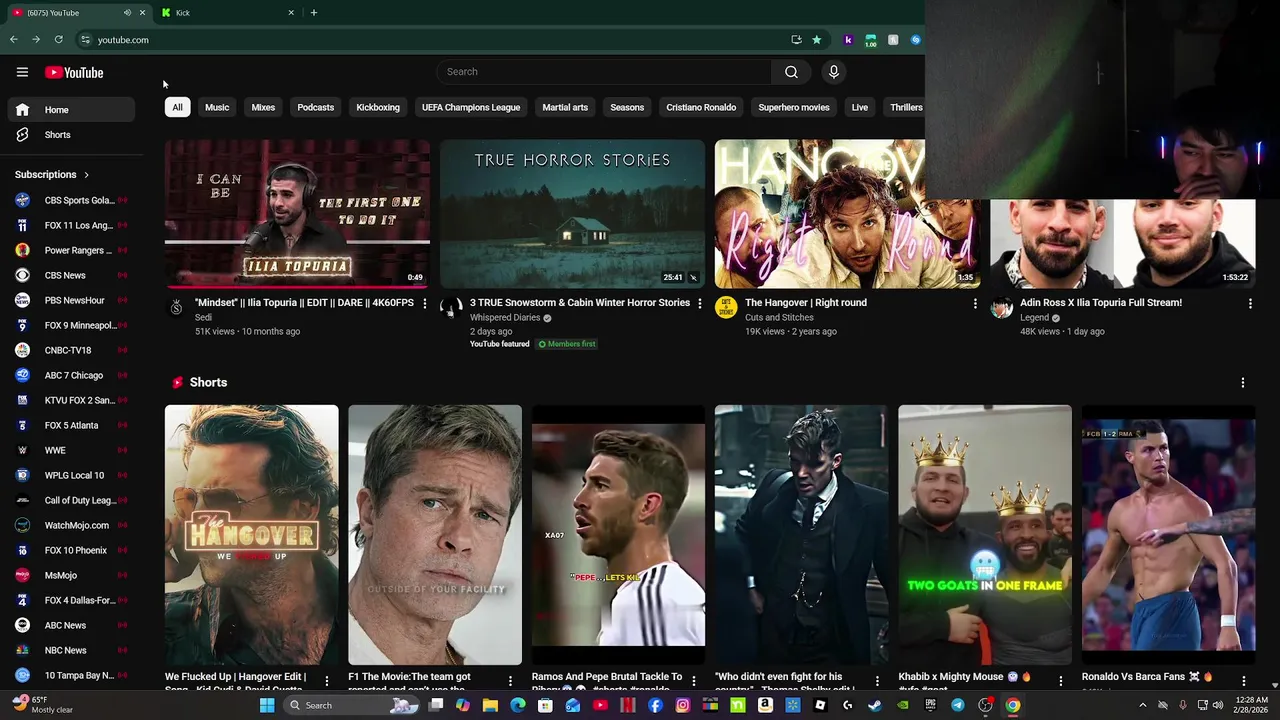The image size is (1280, 720).
Task: Open more options for Mindset Ilia Topuria video
Action: coord(424,303)
